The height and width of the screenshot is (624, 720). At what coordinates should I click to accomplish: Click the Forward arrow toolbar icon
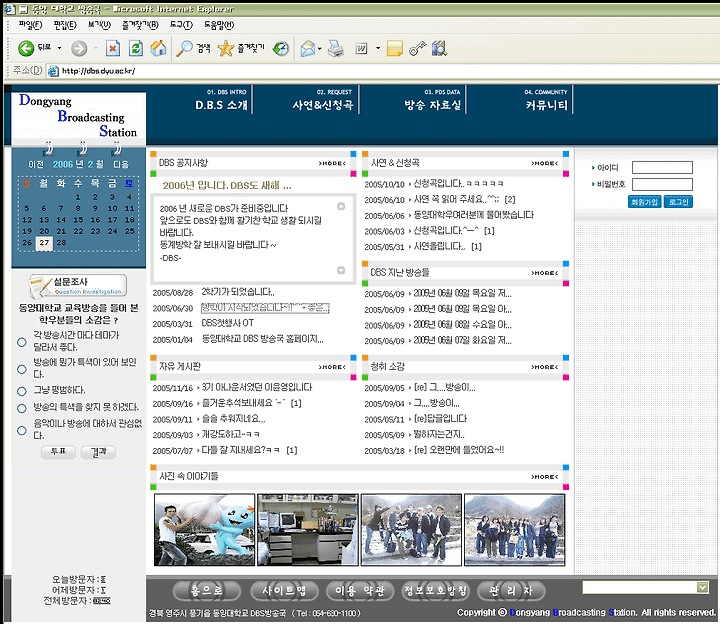coord(79,48)
